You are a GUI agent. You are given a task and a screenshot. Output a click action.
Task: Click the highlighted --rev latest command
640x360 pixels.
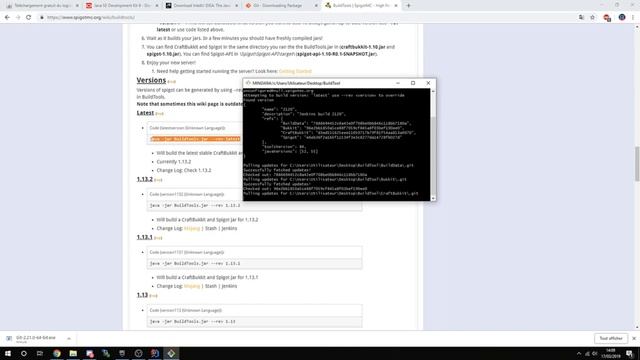click(x=195, y=139)
